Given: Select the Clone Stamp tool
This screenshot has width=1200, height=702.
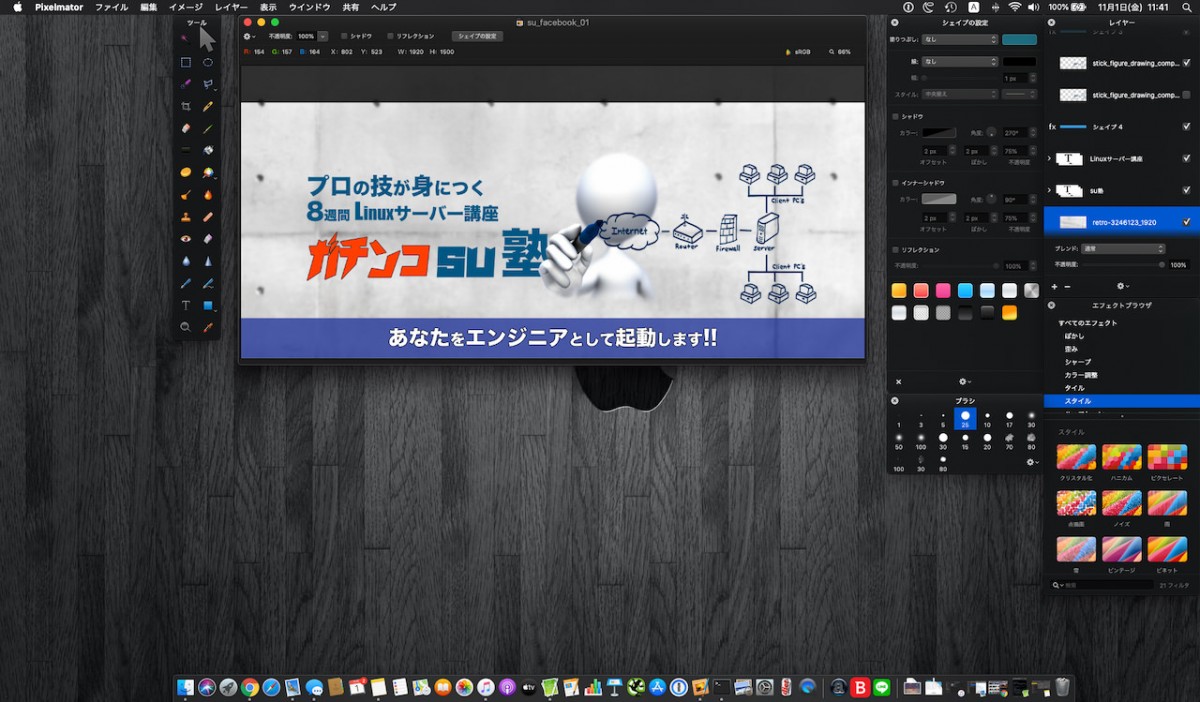Looking at the screenshot, I should pyautogui.click(x=185, y=216).
